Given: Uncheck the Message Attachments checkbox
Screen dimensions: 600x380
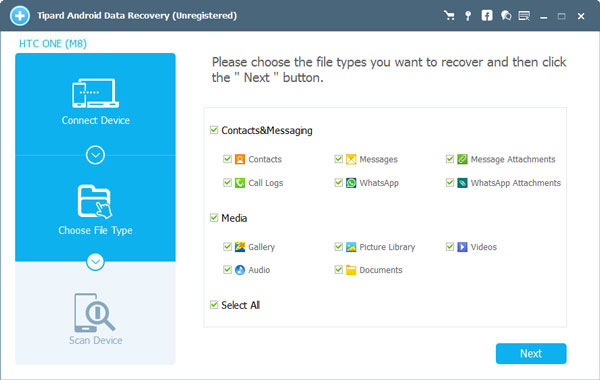Looking at the screenshot, I should click(x=450, y=159).
